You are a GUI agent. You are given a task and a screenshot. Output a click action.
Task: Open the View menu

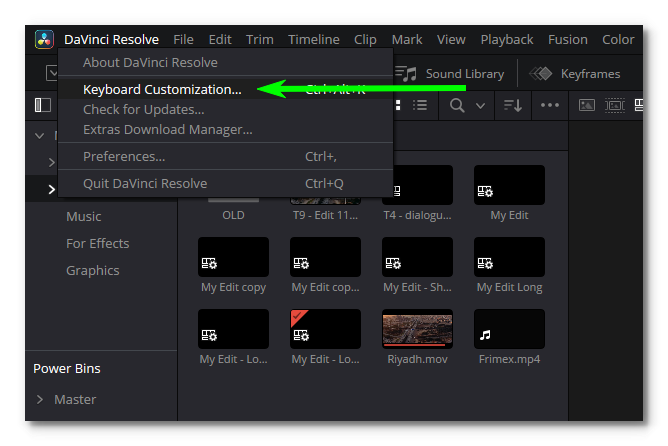click(451, 40)
